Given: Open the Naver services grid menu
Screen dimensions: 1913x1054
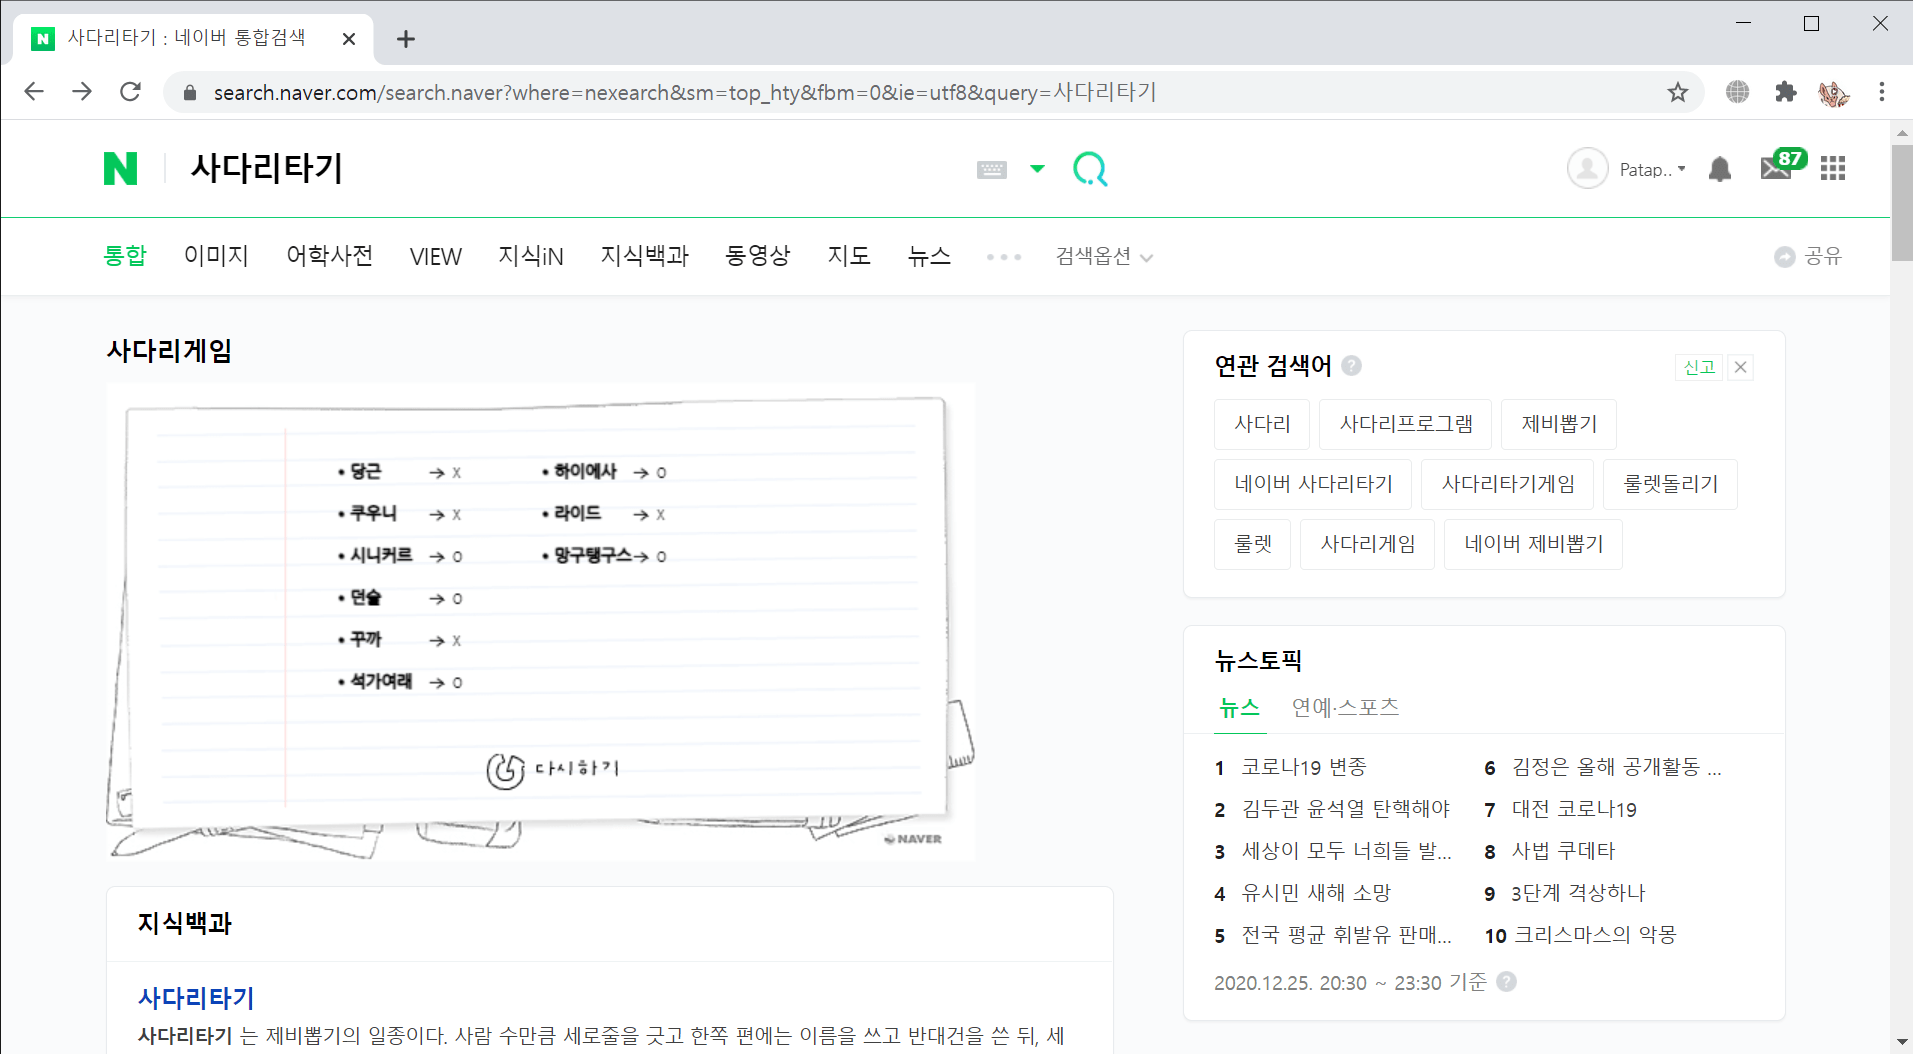Looking at the screenshot, I should click(x=1833, y=169).
